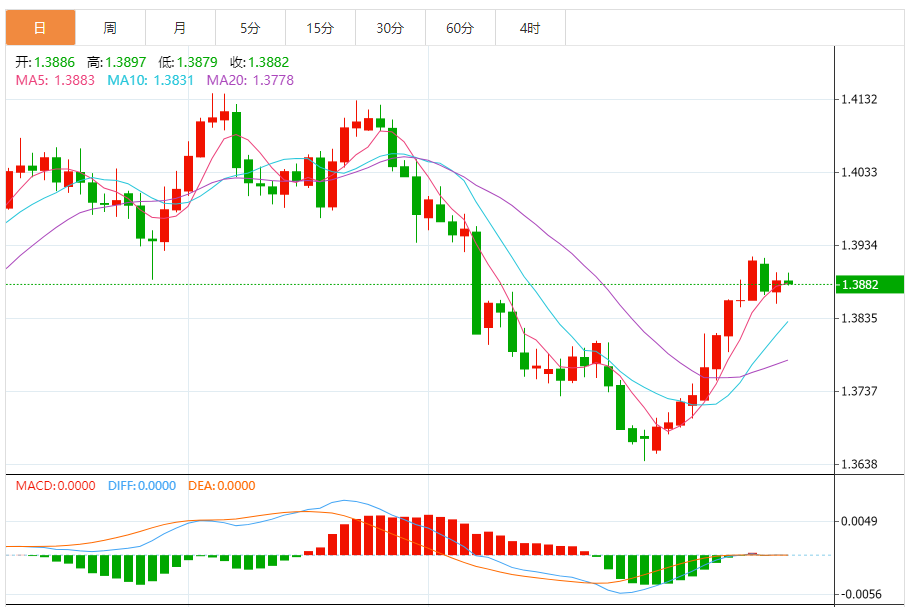The image size is (910, 607).
Task: Switch to the 月 monthly tab
Action: [x=180, y=28]
